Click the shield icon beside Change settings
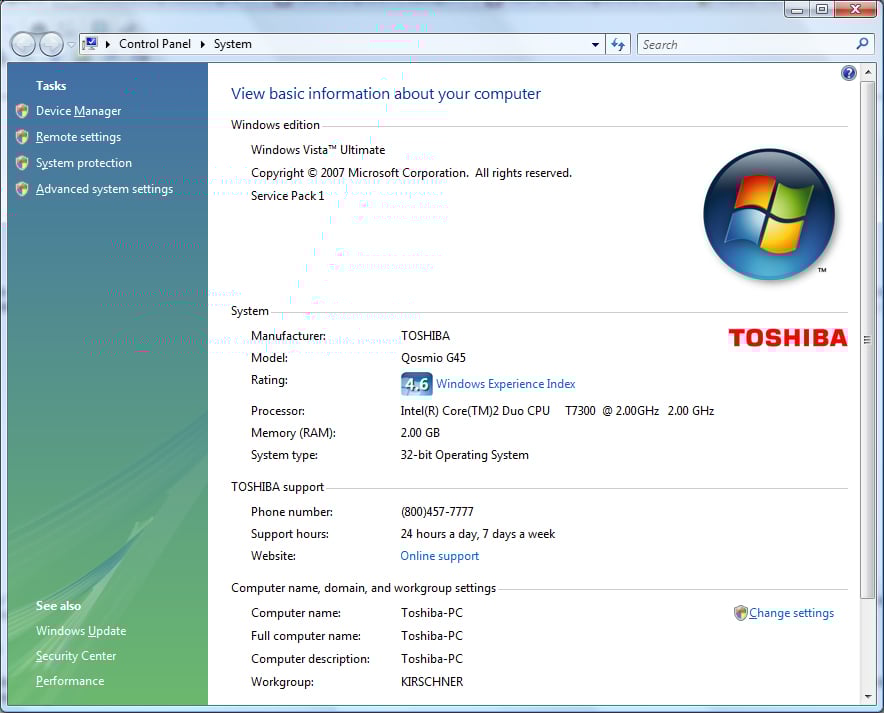This screenshot has width=884, height=713. (740, 613)
